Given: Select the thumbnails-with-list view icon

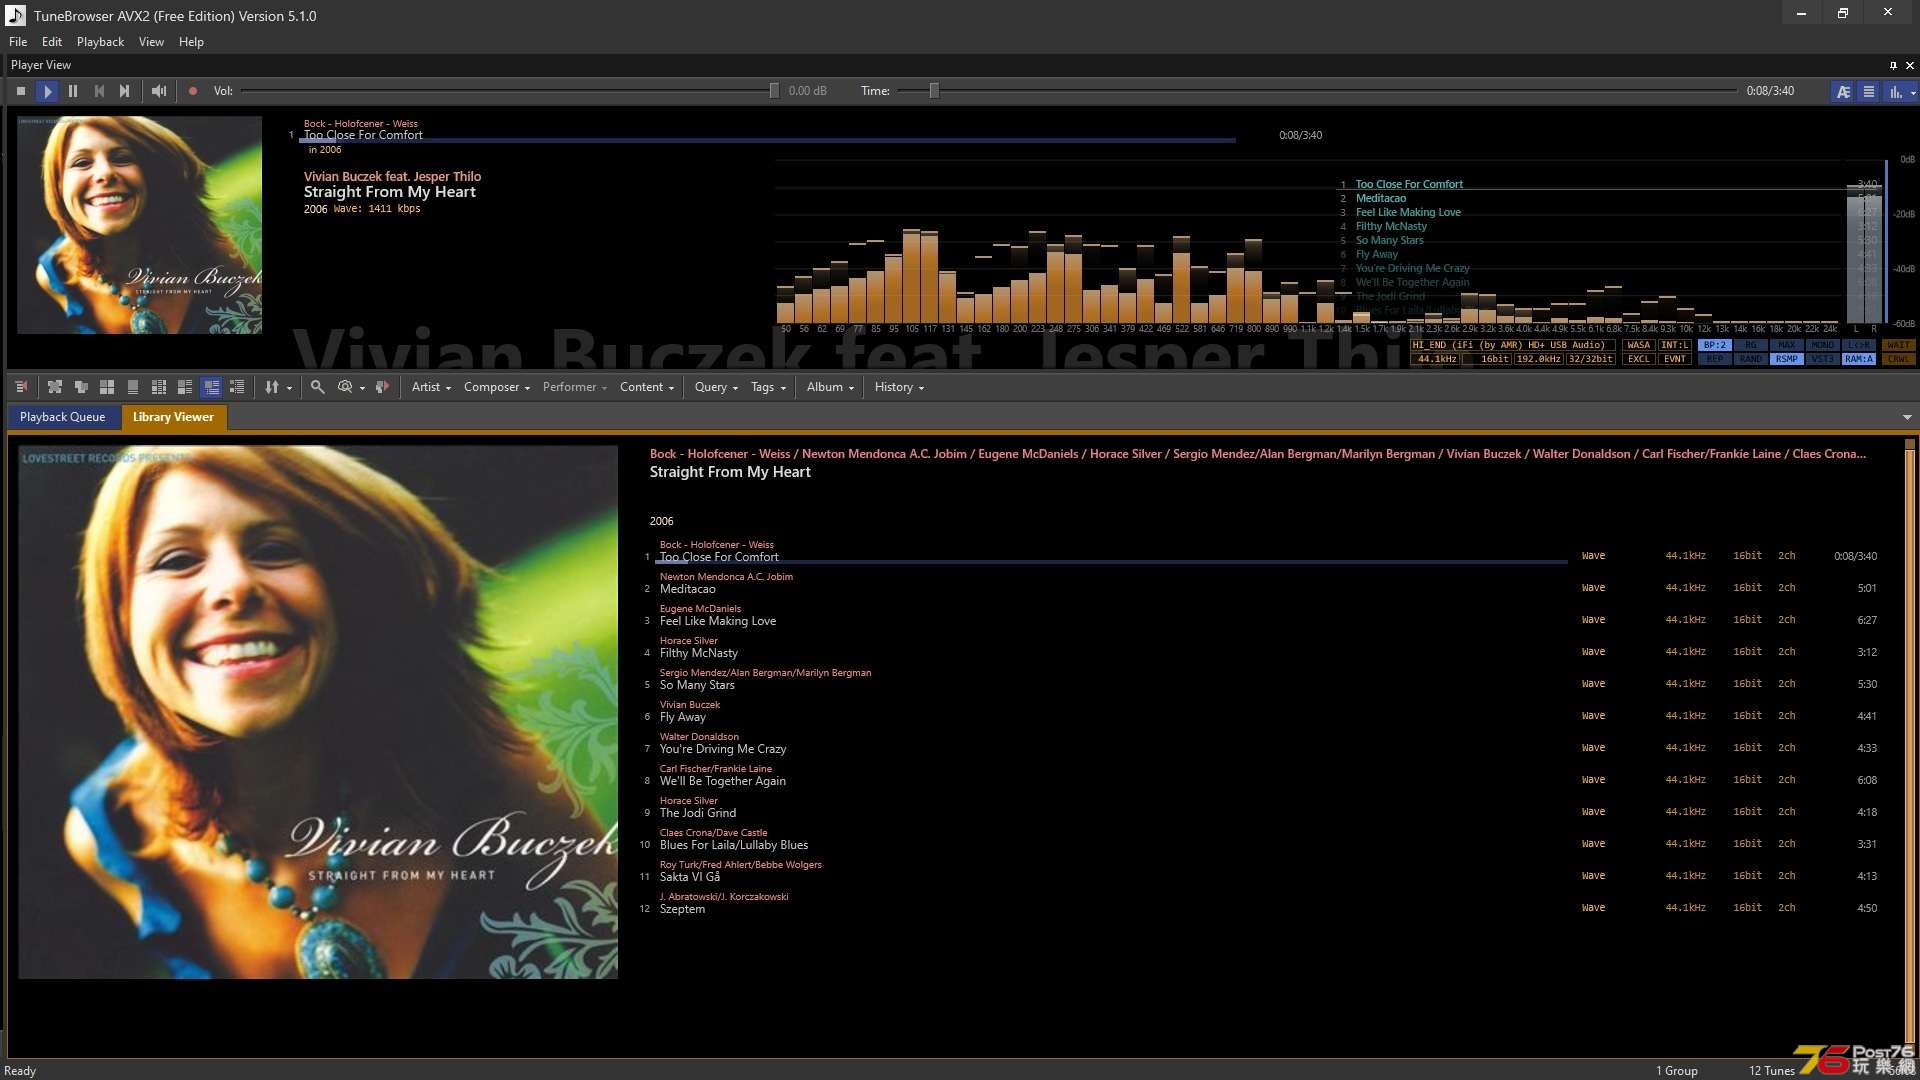Looking at the screenshot, I should 185,387.
